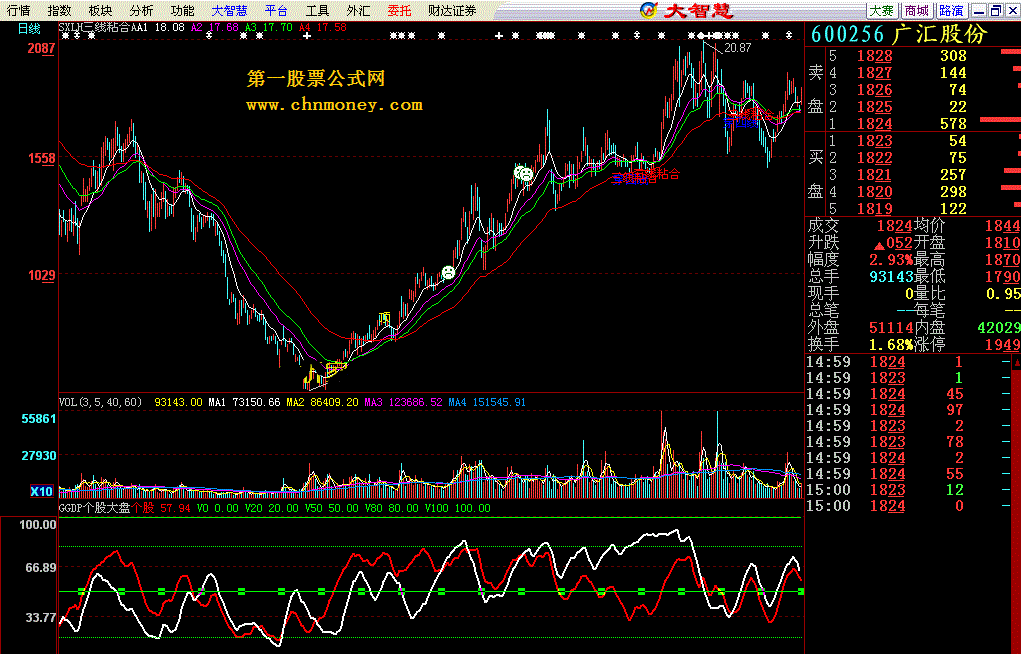Viewport: 1021px width, 654px height.
Task: Open the 板块 menu
Action: (100, 10)
